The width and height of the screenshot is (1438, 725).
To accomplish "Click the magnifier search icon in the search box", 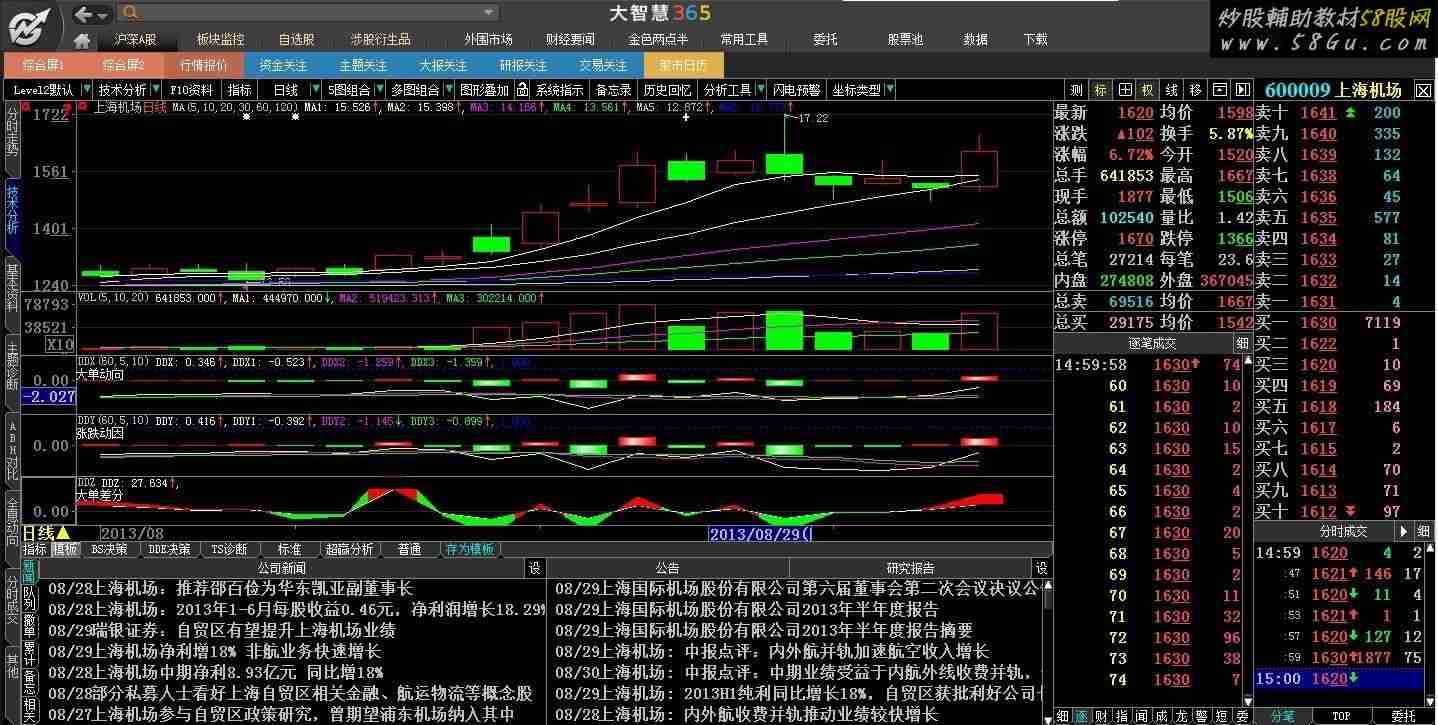I will click(x=128, y=13).
